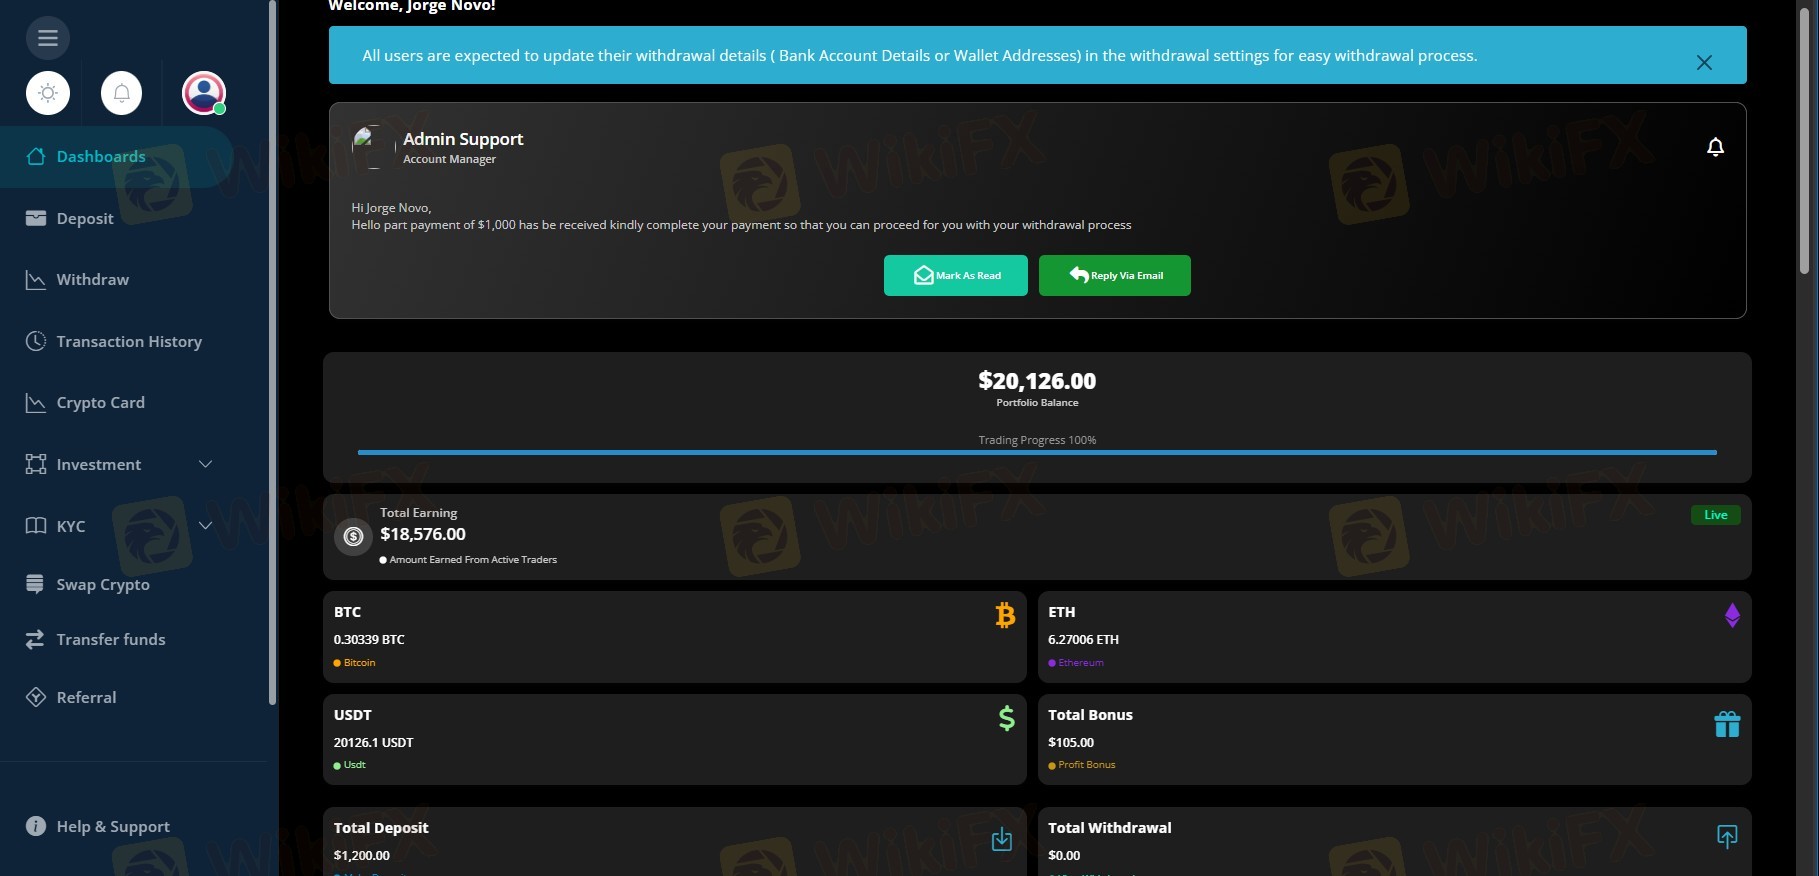Open sidebar notifications bell
The image size is (1819, 876).
[x=122, y=93]
